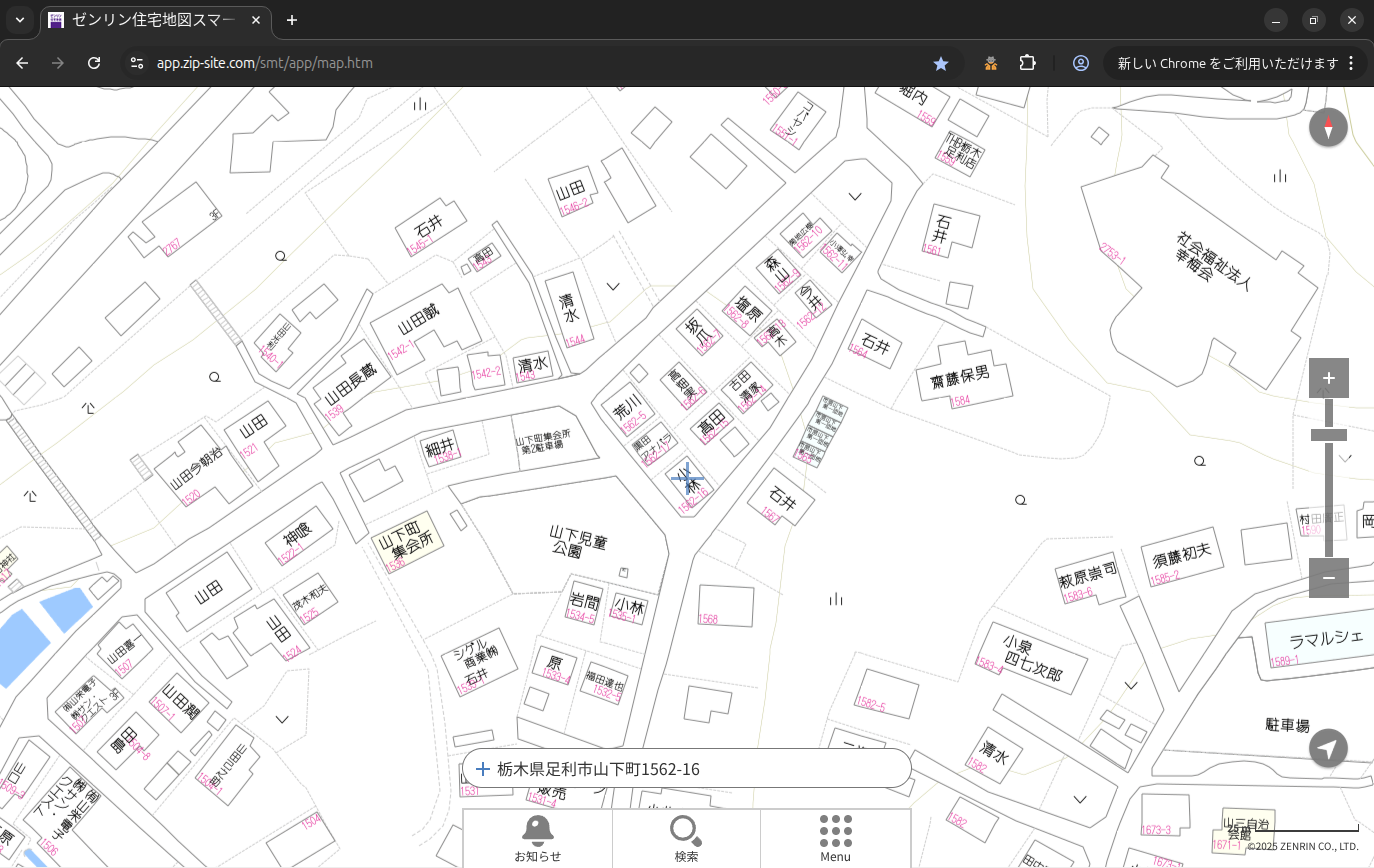This screenshot has height=868, width=1374.
Task: Click the blue crosshair marker on map
Action: point(687,479)
